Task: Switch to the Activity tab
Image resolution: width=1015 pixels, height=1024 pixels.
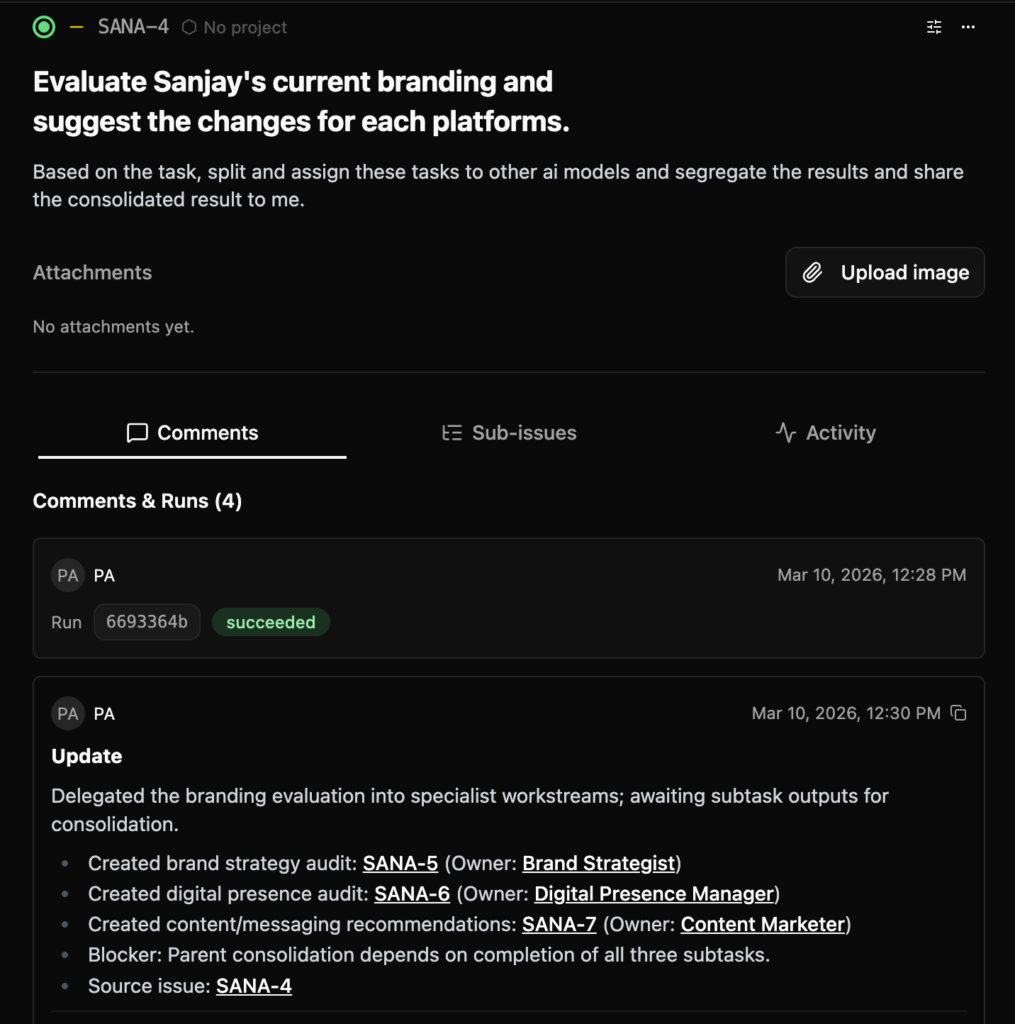Action: 841,433
